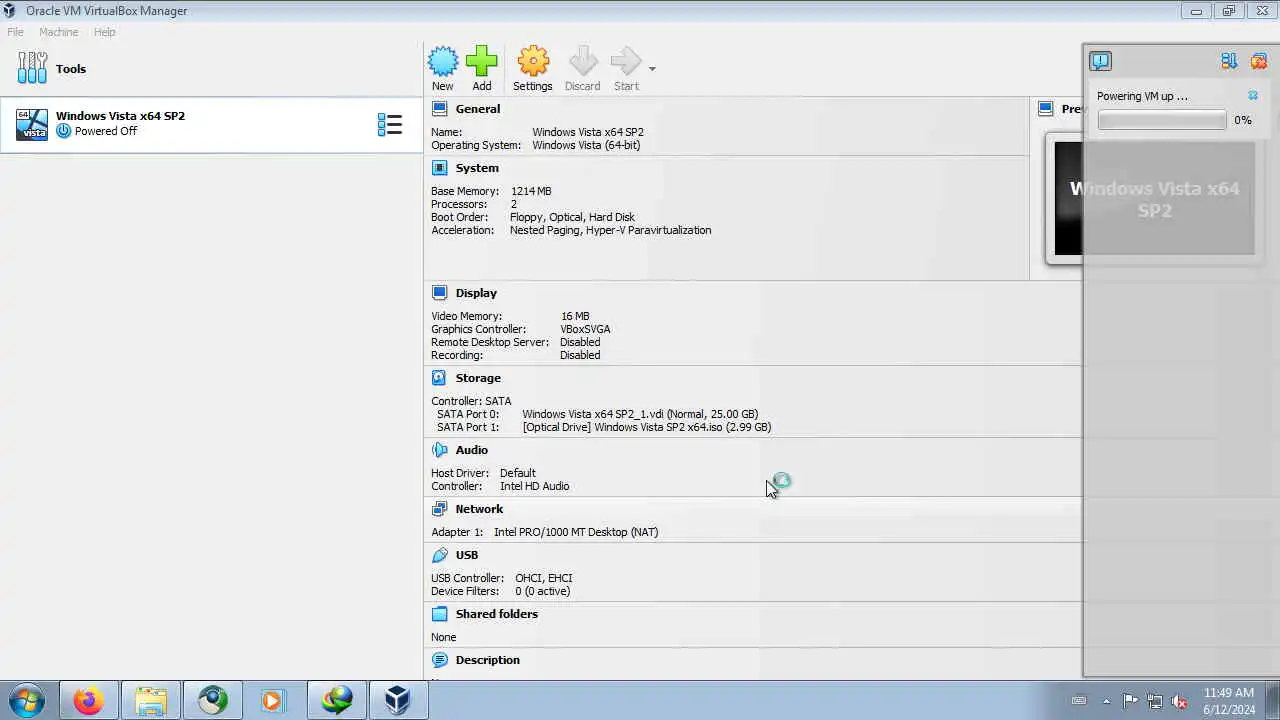
Task: Click the Intel HD Audio controller value
Action: 534,486
